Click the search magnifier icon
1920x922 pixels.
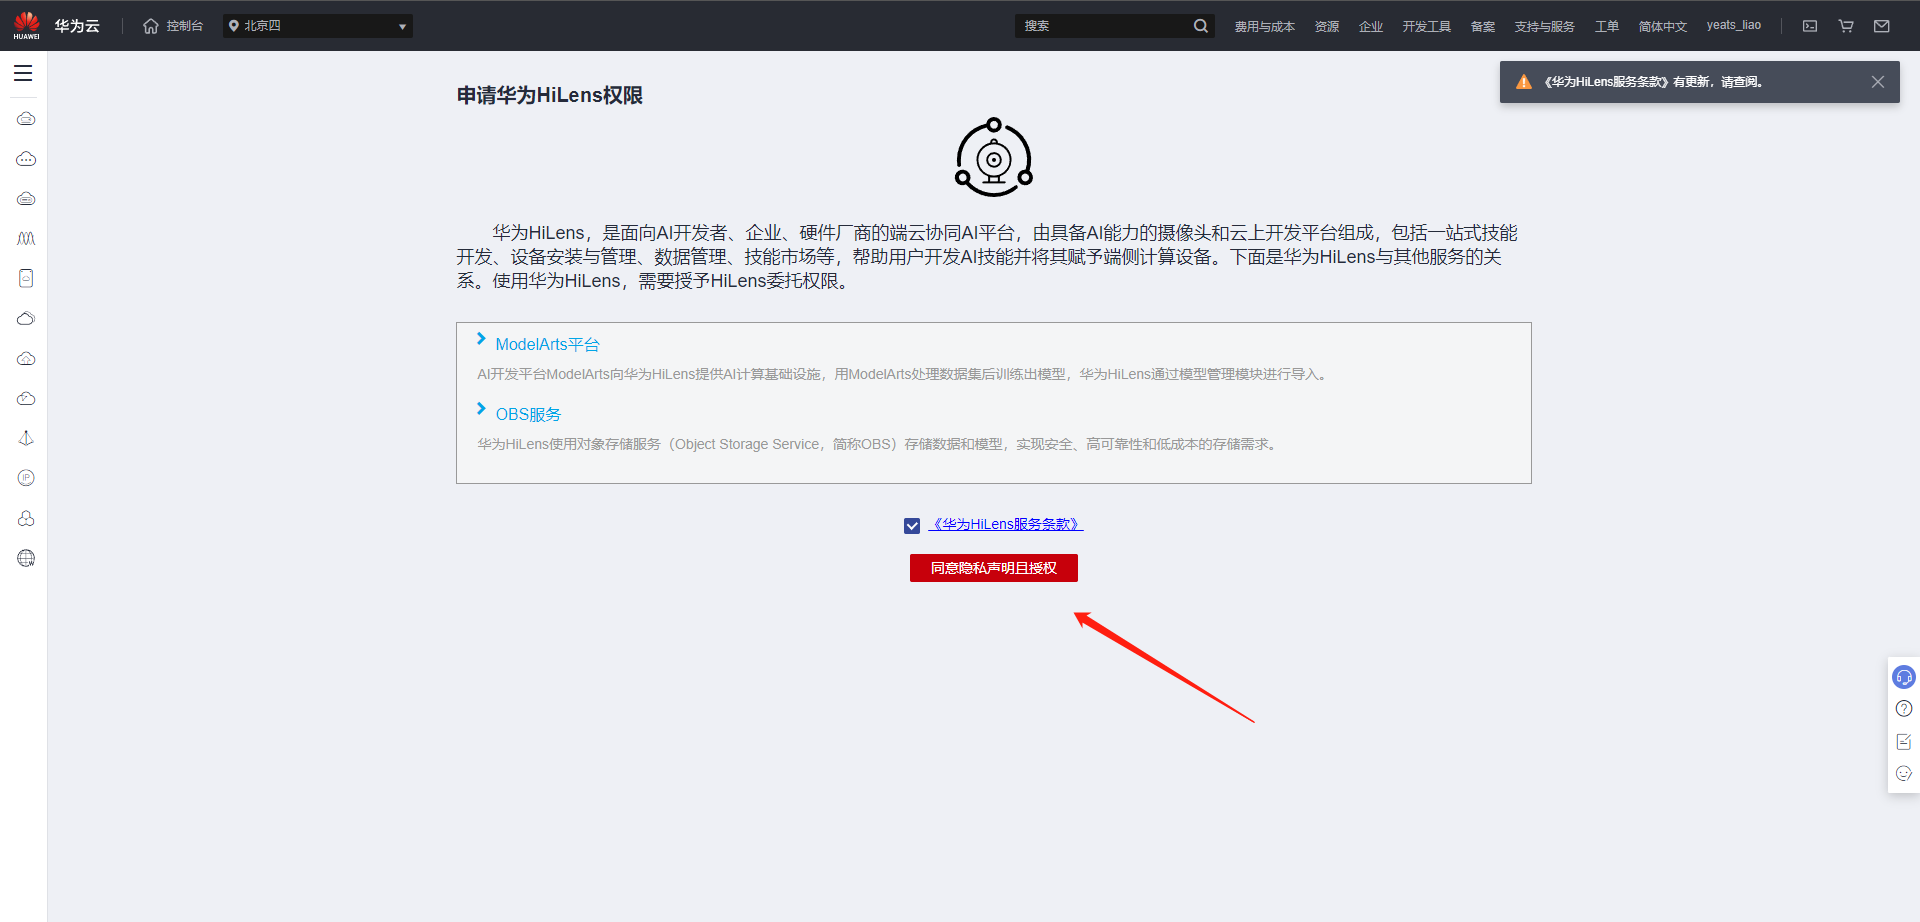point(1200,26)
